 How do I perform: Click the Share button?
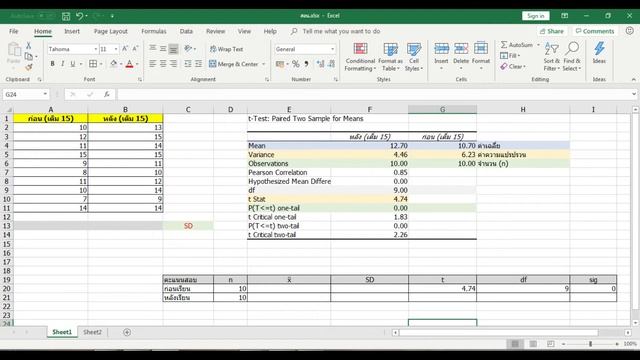(x=551, y=31)
